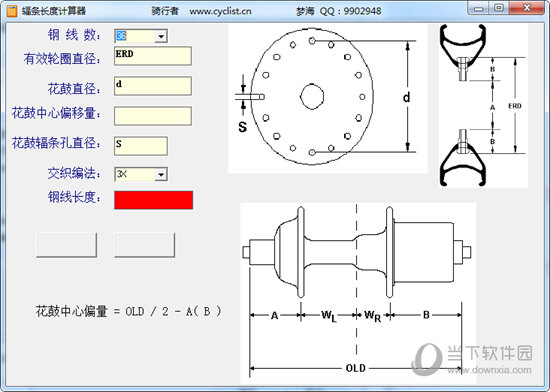The image size is (550, 392).
Task: Click the www.cyclist.cn text in title bar
Action: 221,11
